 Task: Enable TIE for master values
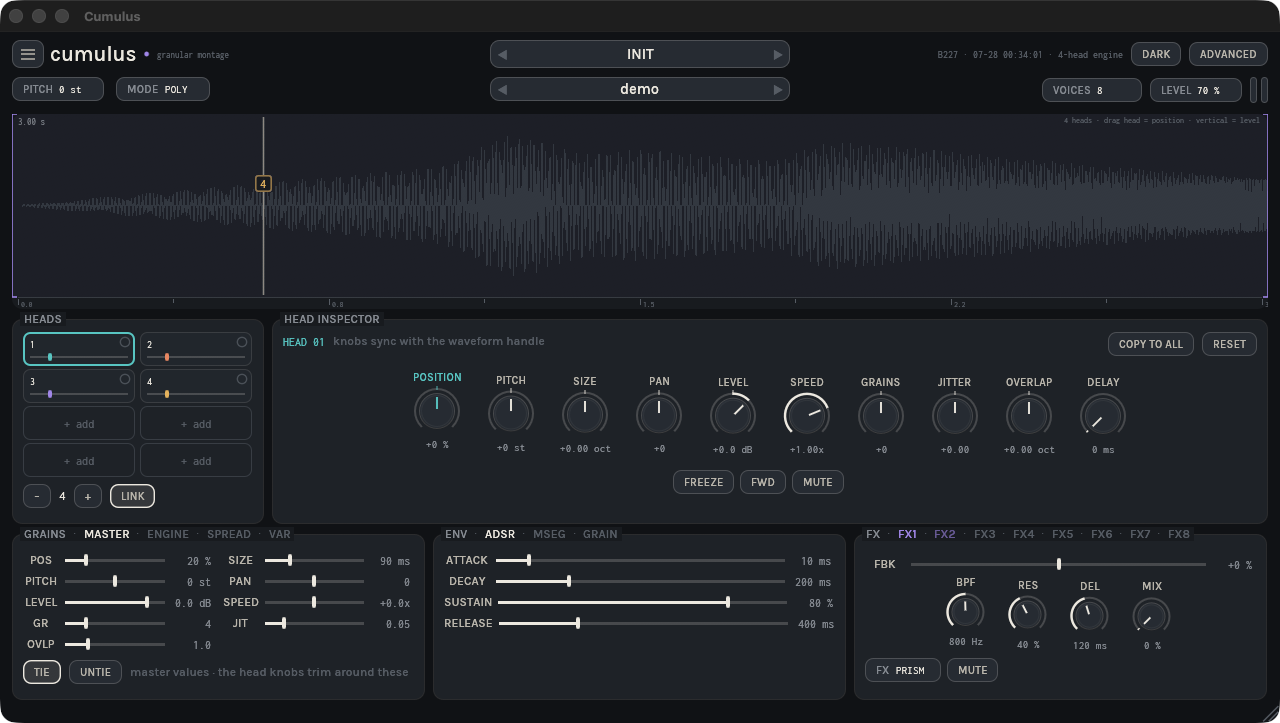[42, 672]
